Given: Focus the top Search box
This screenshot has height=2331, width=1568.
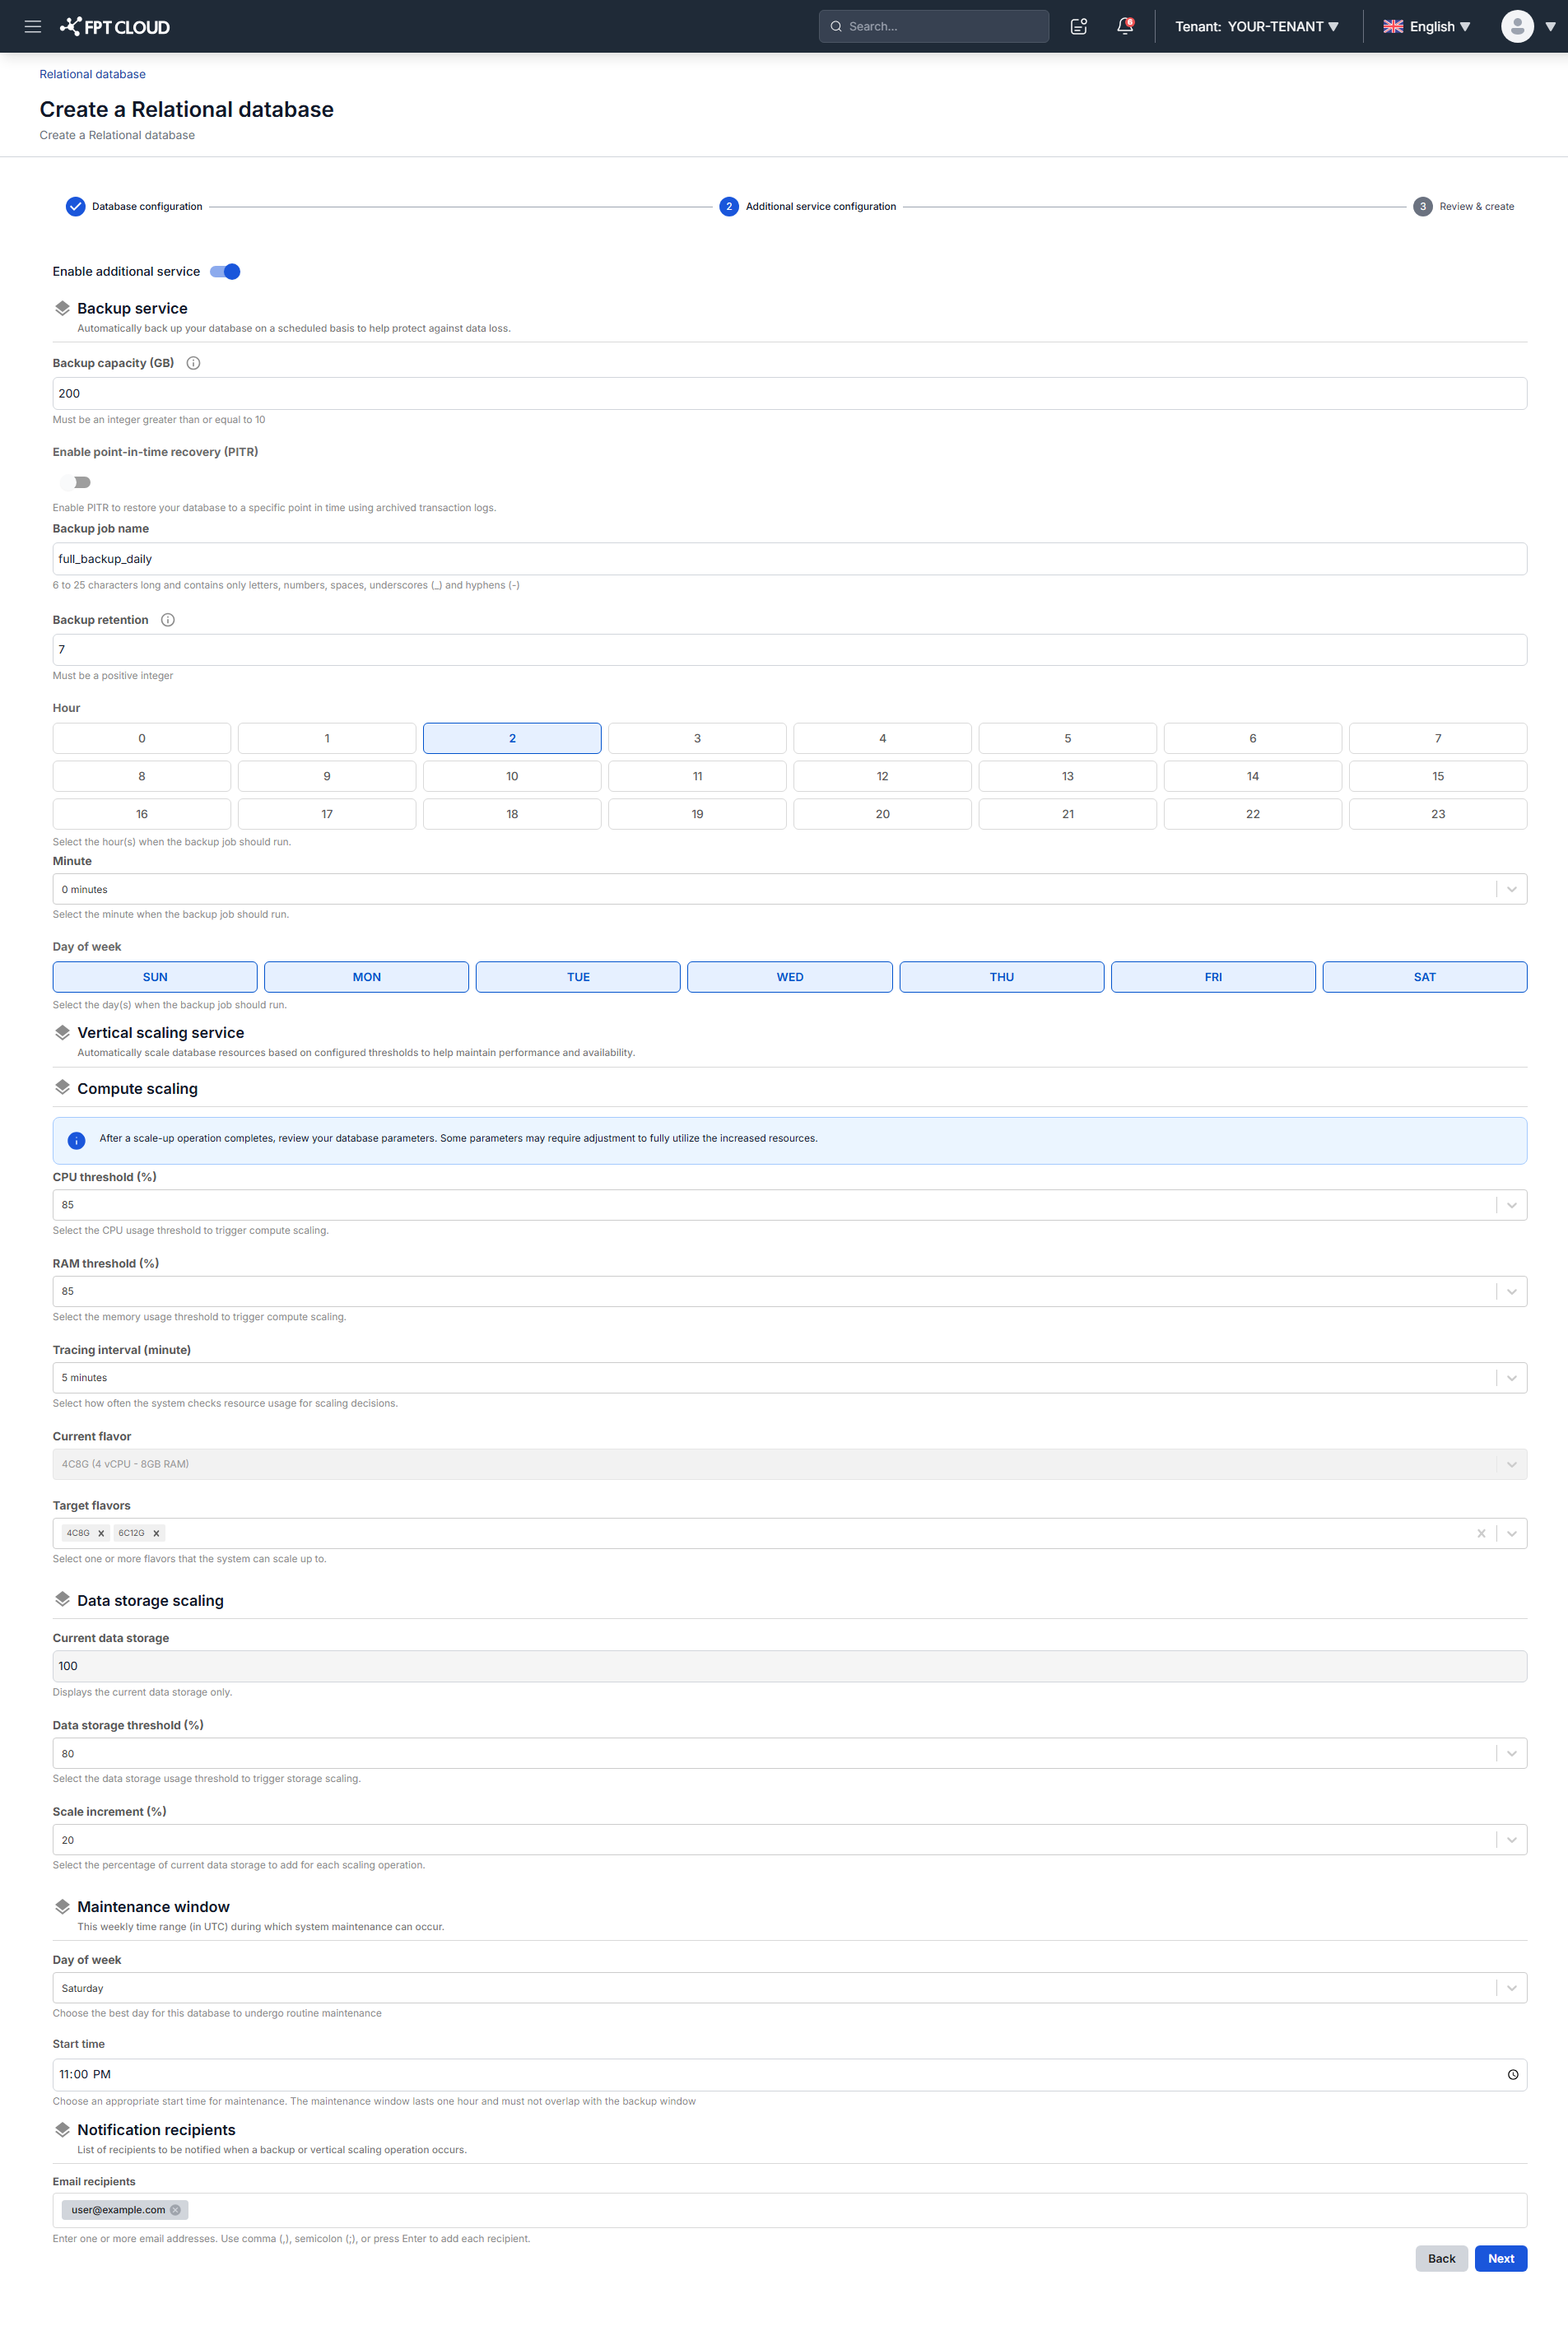Looking at the screenshot, I should pyautogui.click(x=934, y=27).
